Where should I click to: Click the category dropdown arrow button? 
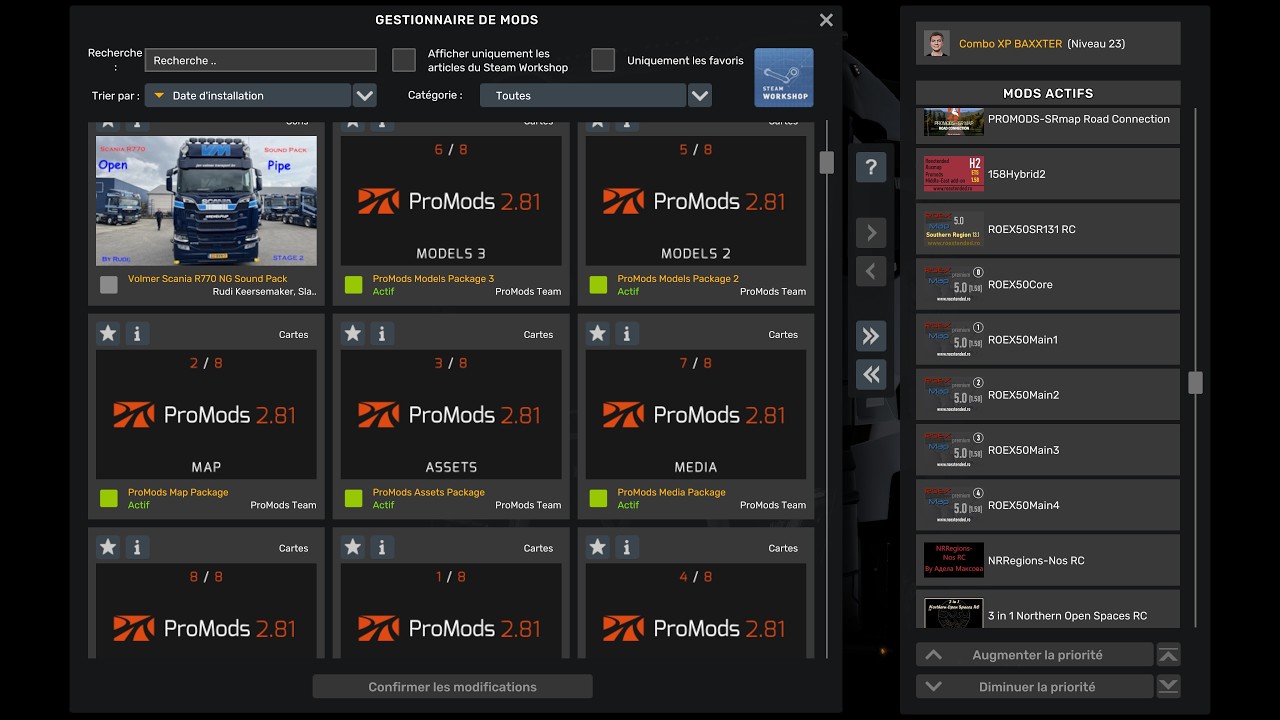(x=700, y=95)
